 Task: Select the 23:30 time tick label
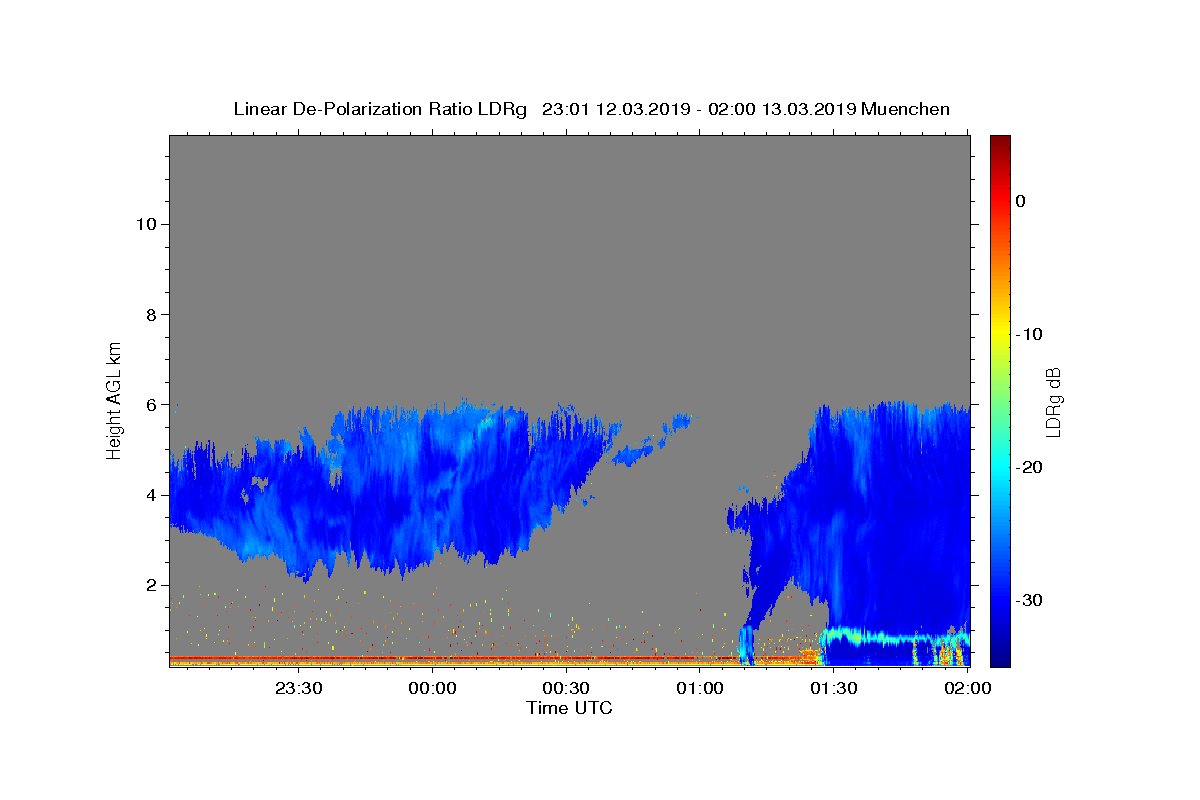pyautogui.click(x=299, y=688)
